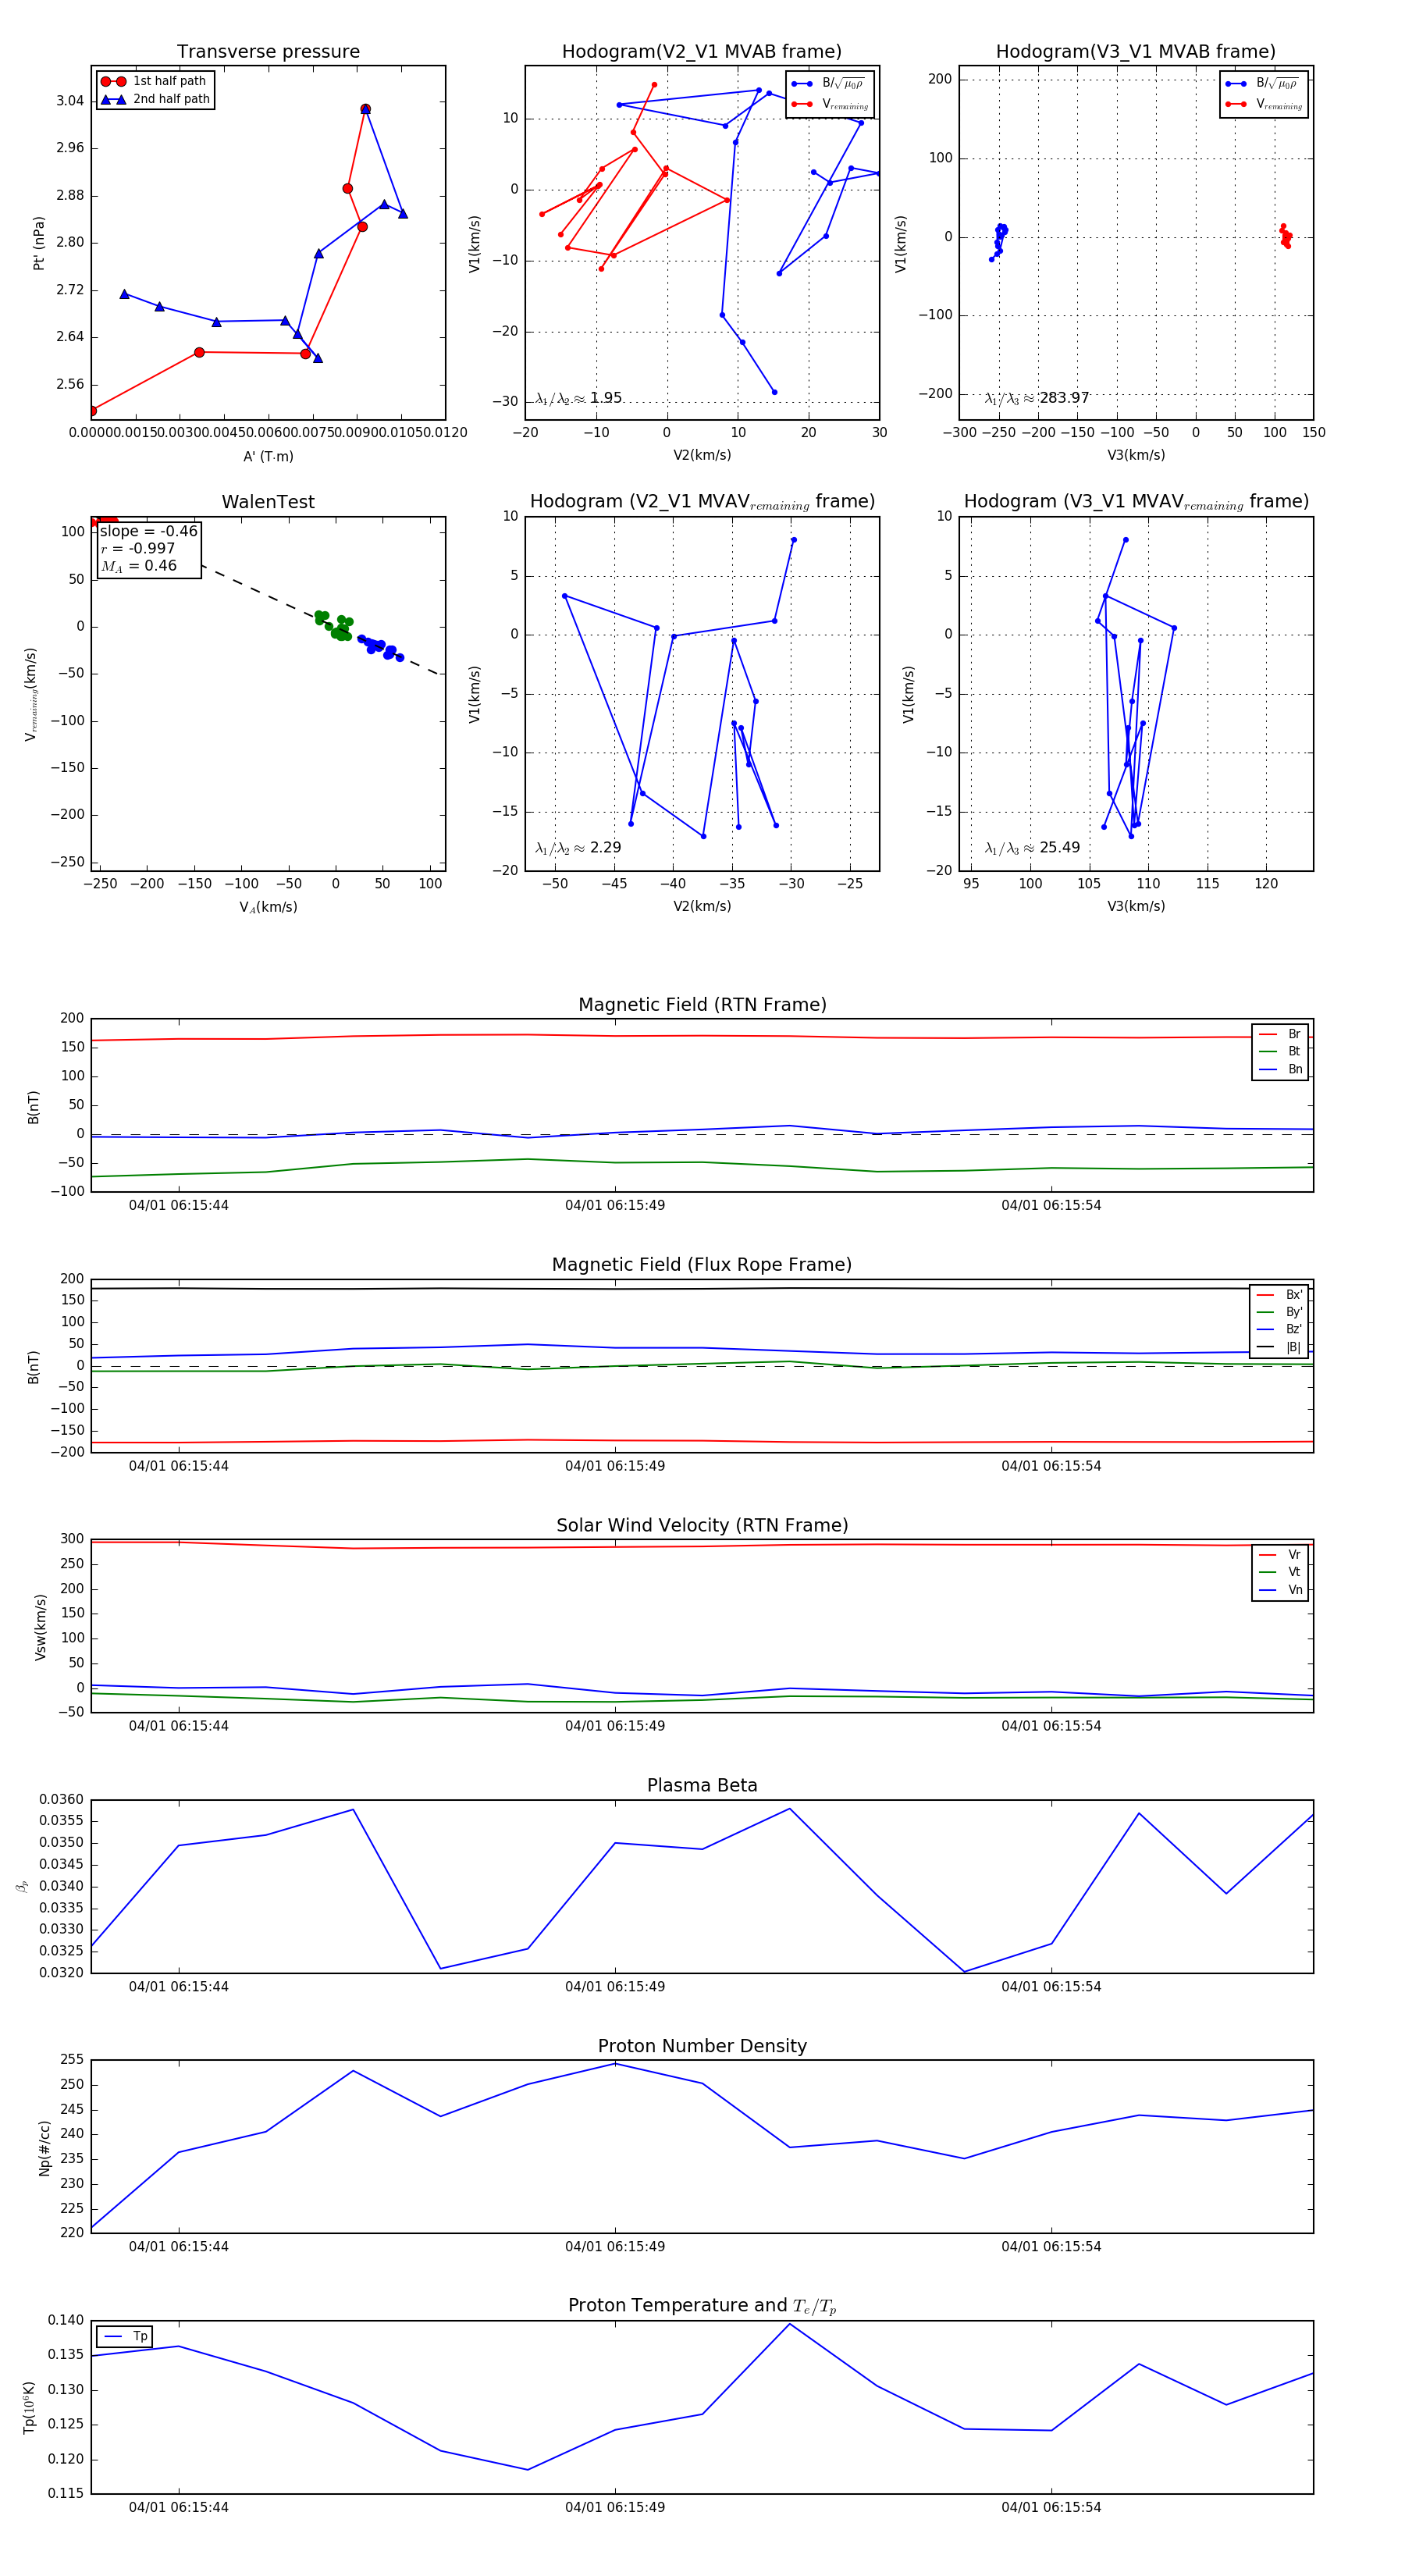This screenshot has width=1405, height=2576.
Task: Click the "Plasma Beta" plot title
Action: pyautogui.click(x=702, y=1785)
